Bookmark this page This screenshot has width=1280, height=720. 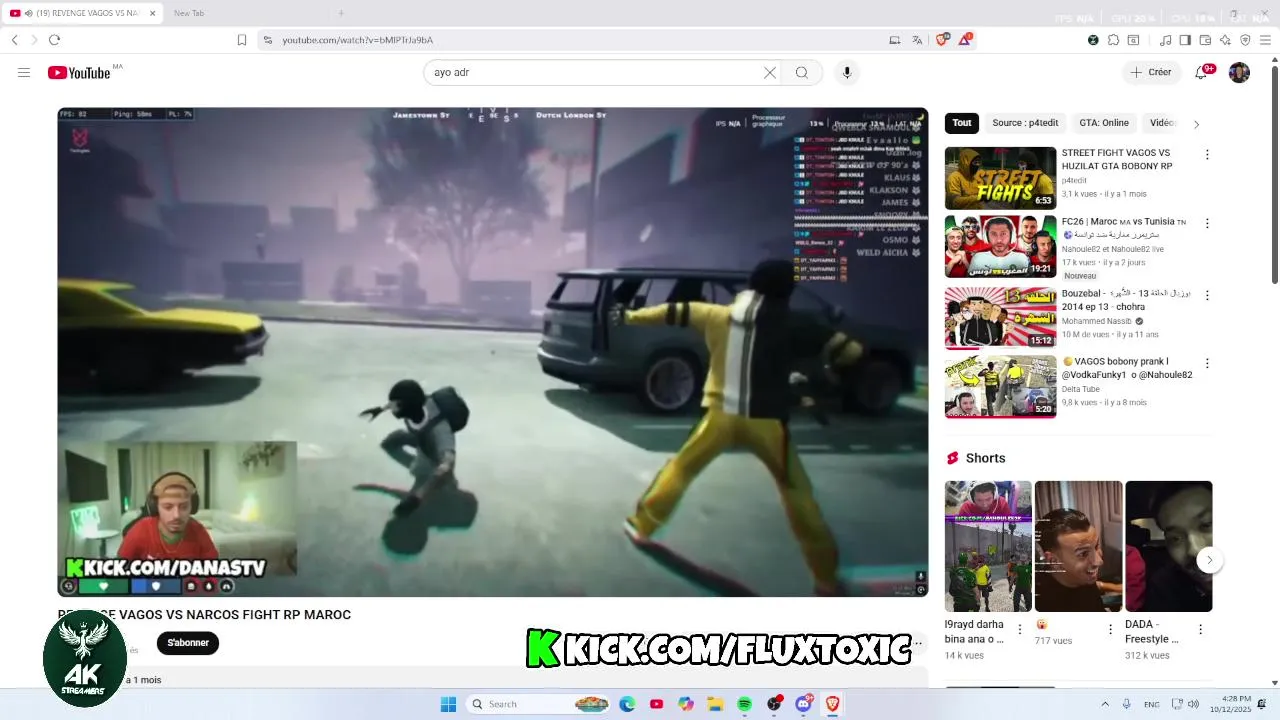coord(242,40)
